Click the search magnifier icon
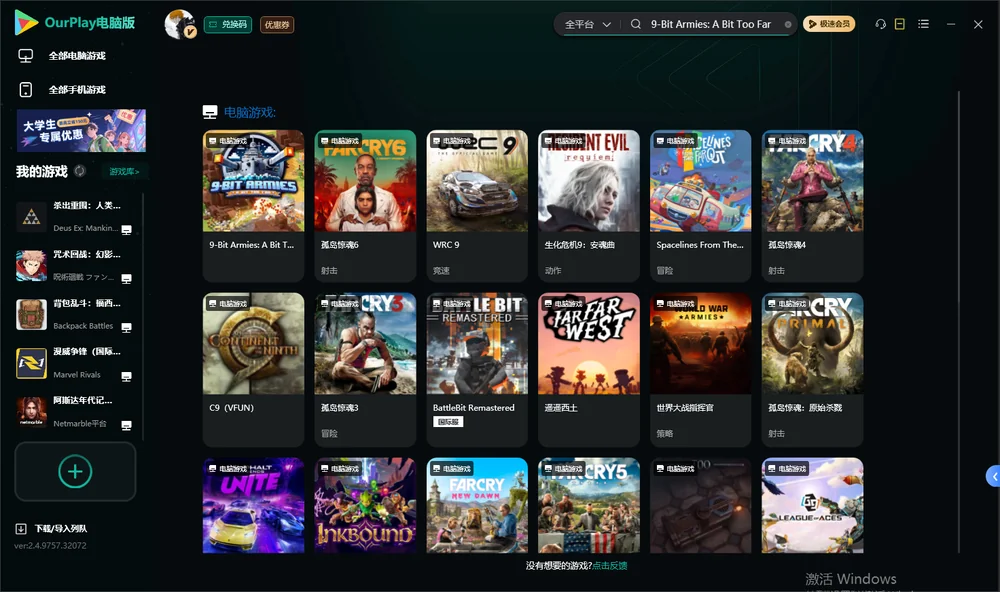1000x592 pixels. coord(636,24)
